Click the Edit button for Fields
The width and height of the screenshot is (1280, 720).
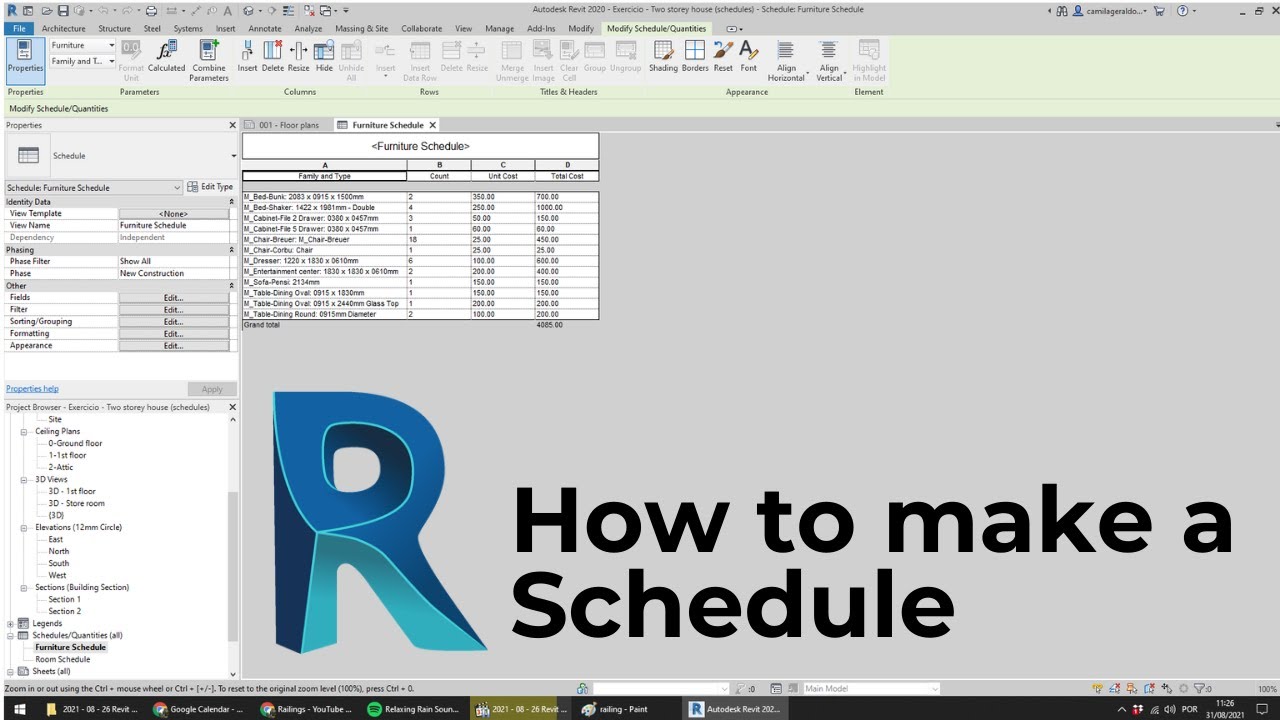coord(173,298)
